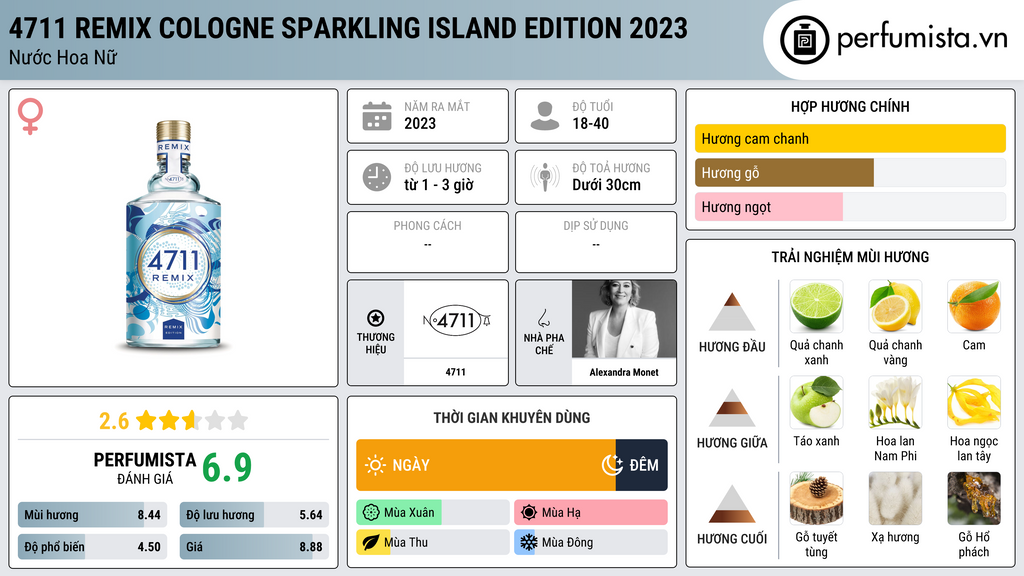Click the pink female gender symbol

click(30, 116)
